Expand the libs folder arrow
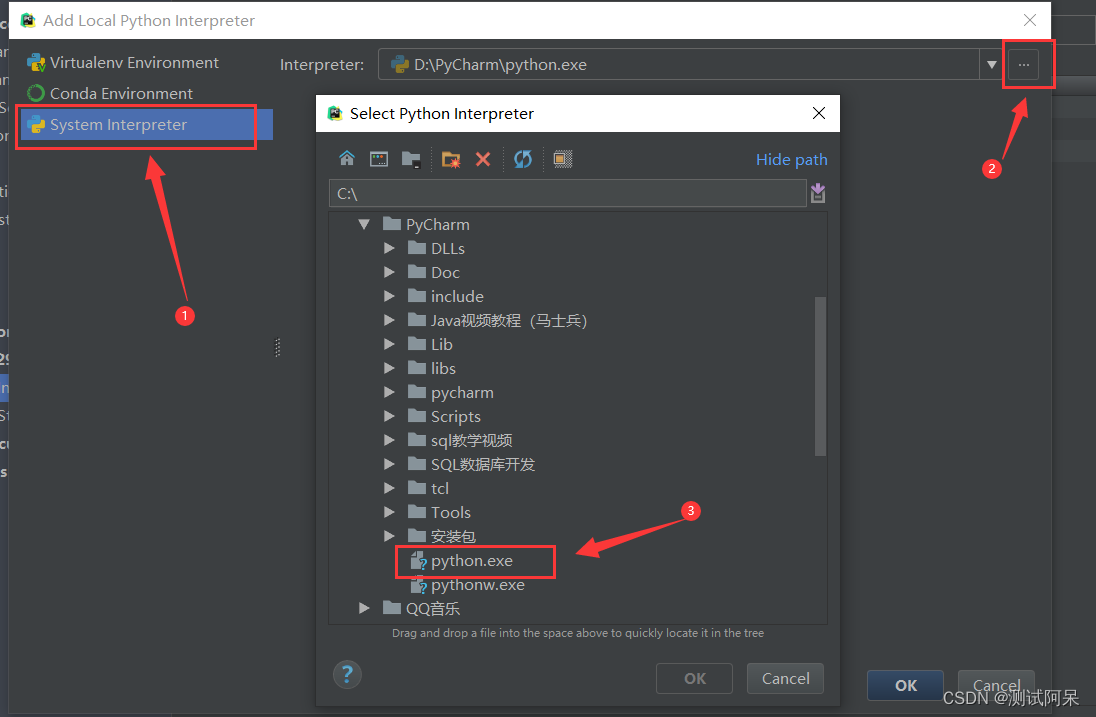The width and height of the screenshot is (1096, 717). pos(389,368)
